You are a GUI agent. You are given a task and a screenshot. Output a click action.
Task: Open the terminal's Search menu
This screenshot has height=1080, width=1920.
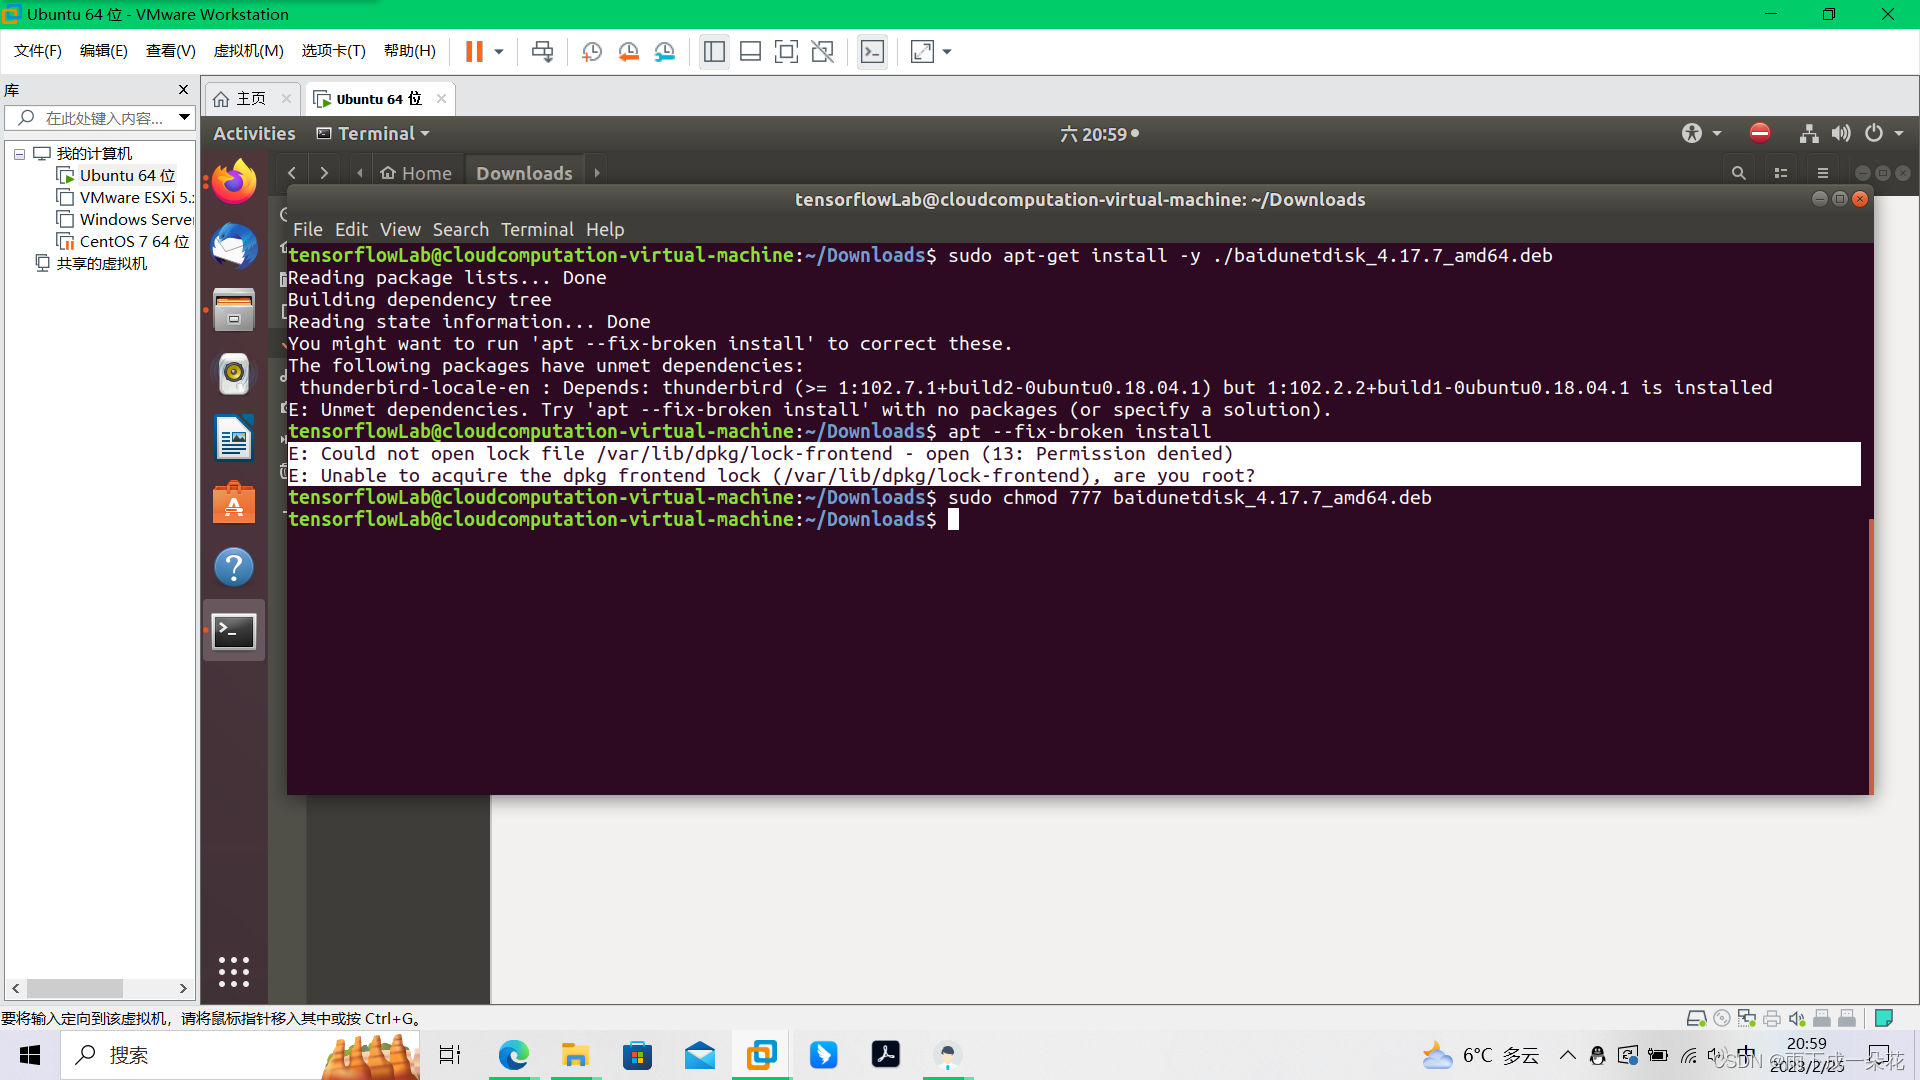pos(460,229)
